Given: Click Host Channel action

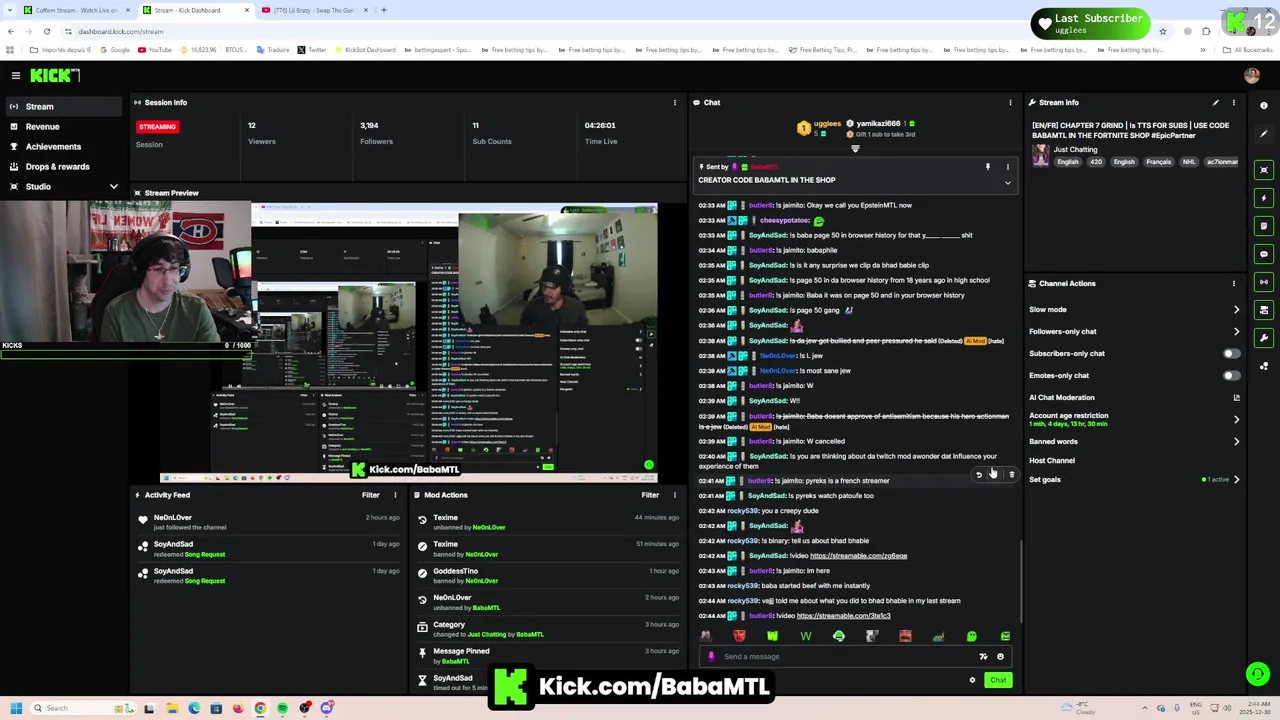Looking at the screenshot, I should [x=1052, y=460].
